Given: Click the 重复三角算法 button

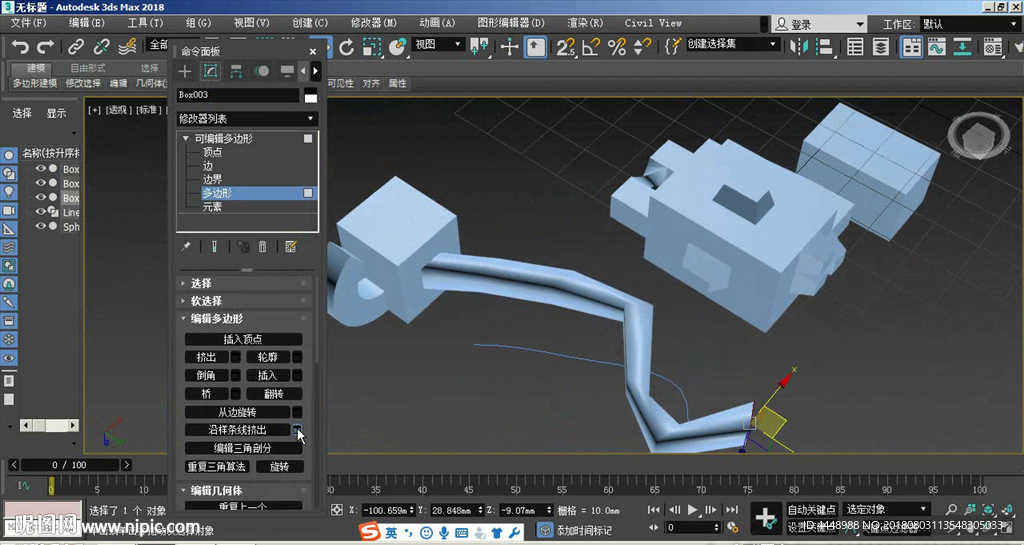Looking at the screenshot, I should click(217, 467).
